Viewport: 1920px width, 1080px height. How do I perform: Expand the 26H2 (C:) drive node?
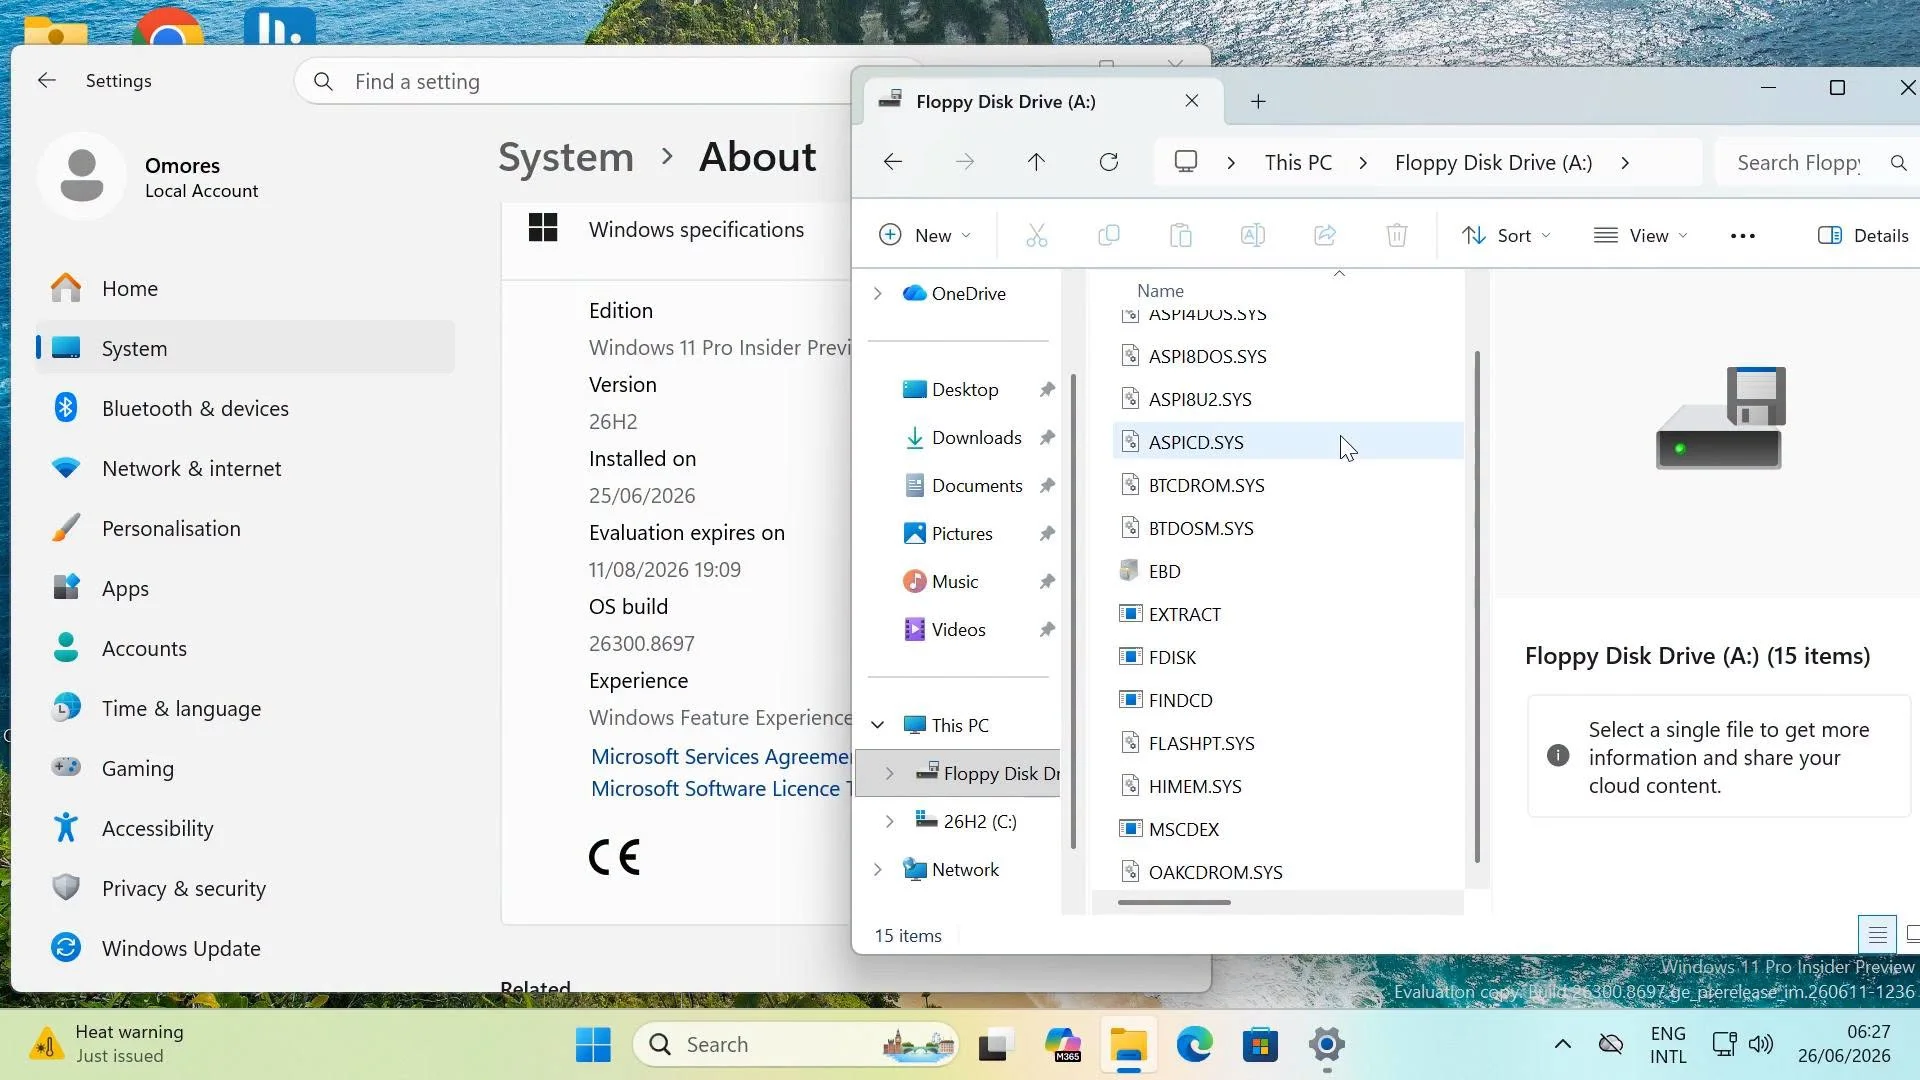pyautogui.click(x=889, y=821)
